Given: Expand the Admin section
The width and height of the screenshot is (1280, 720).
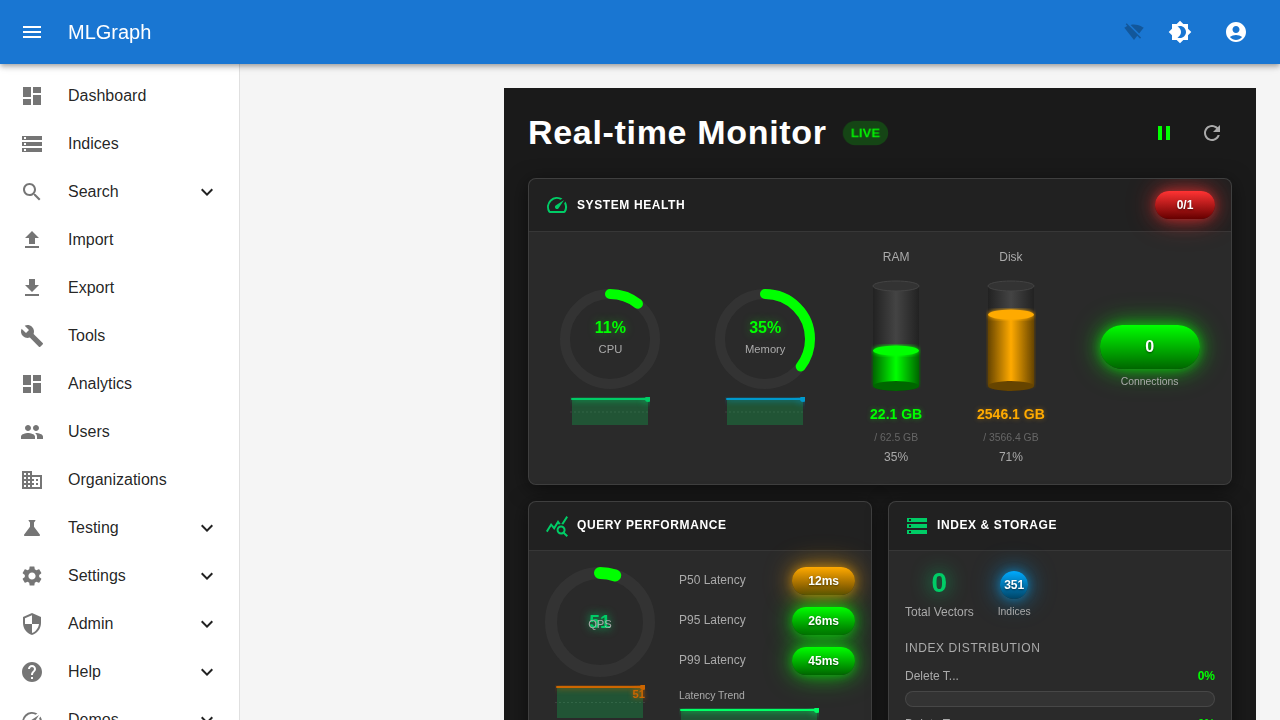Looking at the screenshot, I should 207,623.
